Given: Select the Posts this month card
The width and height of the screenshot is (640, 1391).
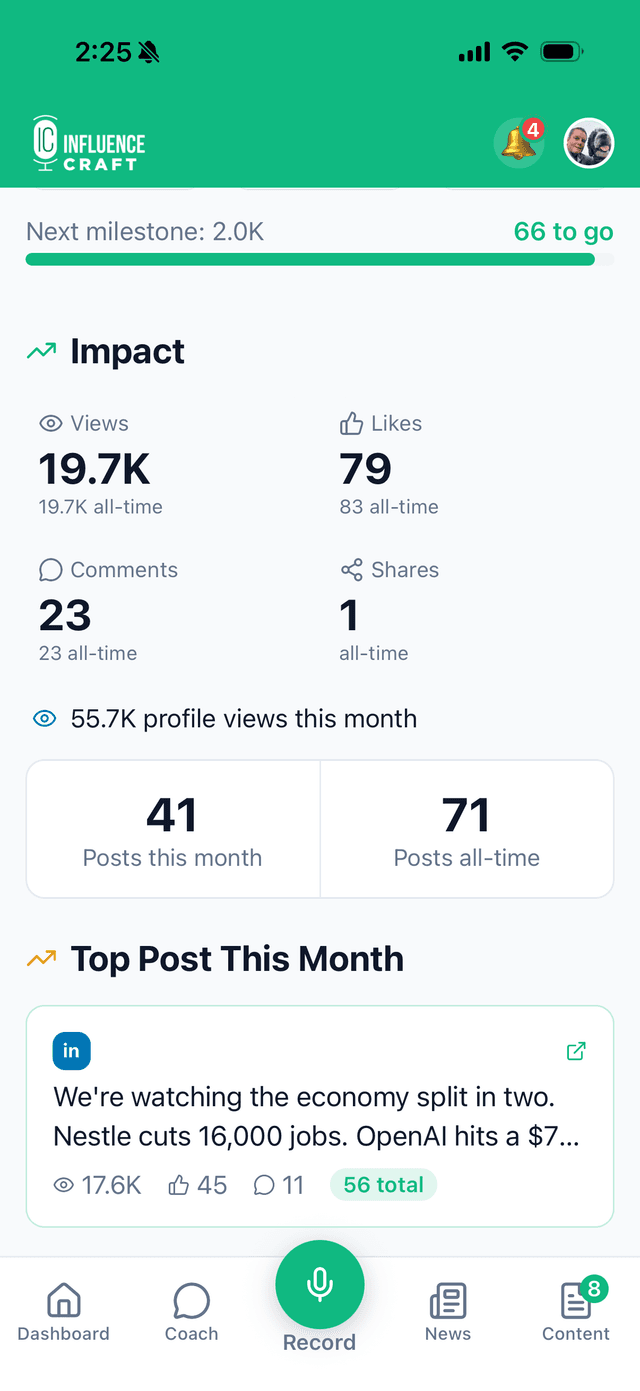Looking at the screenshot, I should 173,829.
